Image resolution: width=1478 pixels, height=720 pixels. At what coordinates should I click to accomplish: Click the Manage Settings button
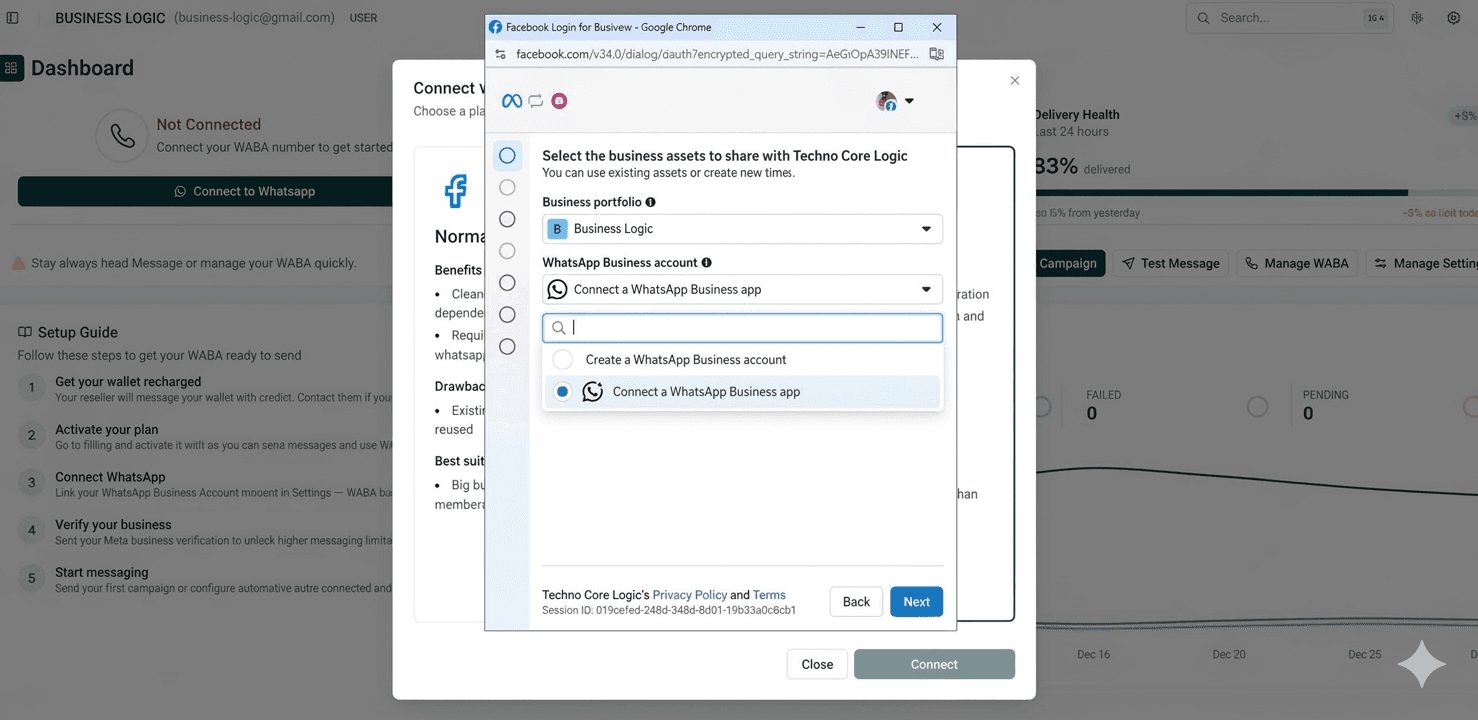click(1422, 263)
